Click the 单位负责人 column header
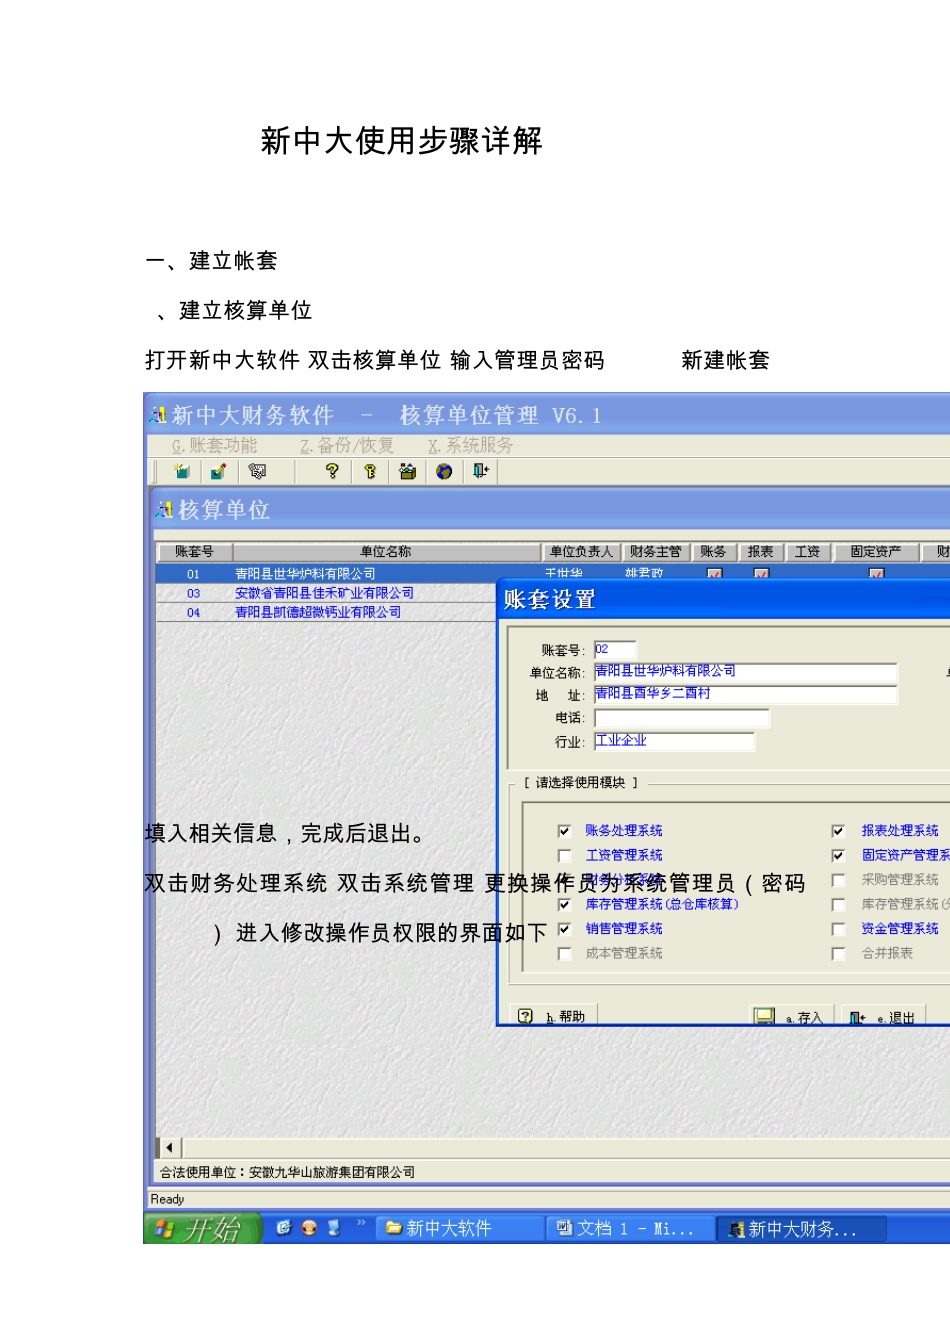 581,552
